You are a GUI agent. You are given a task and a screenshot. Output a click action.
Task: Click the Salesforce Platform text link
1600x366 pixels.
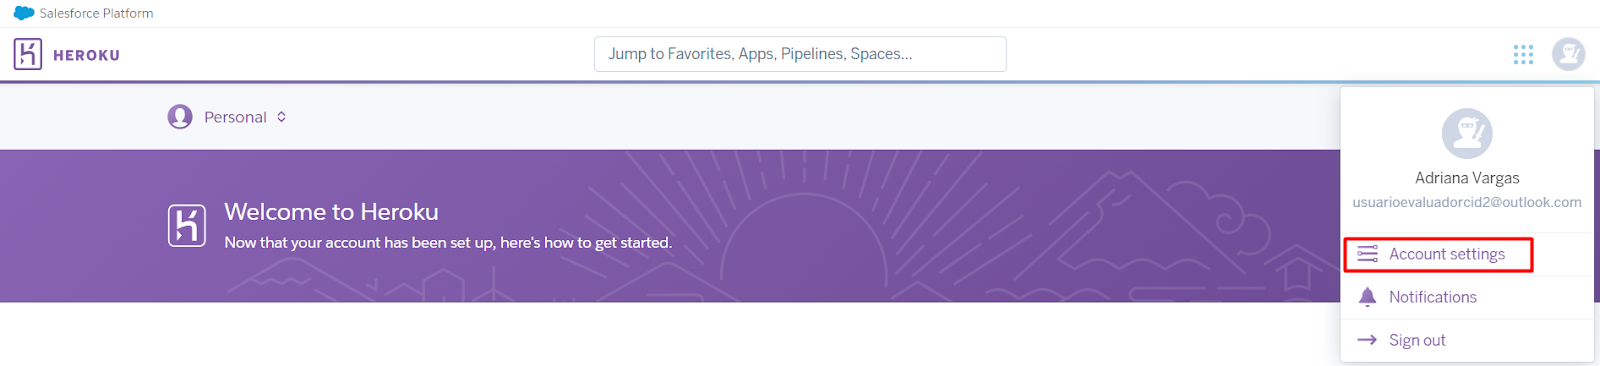[96, 13]
